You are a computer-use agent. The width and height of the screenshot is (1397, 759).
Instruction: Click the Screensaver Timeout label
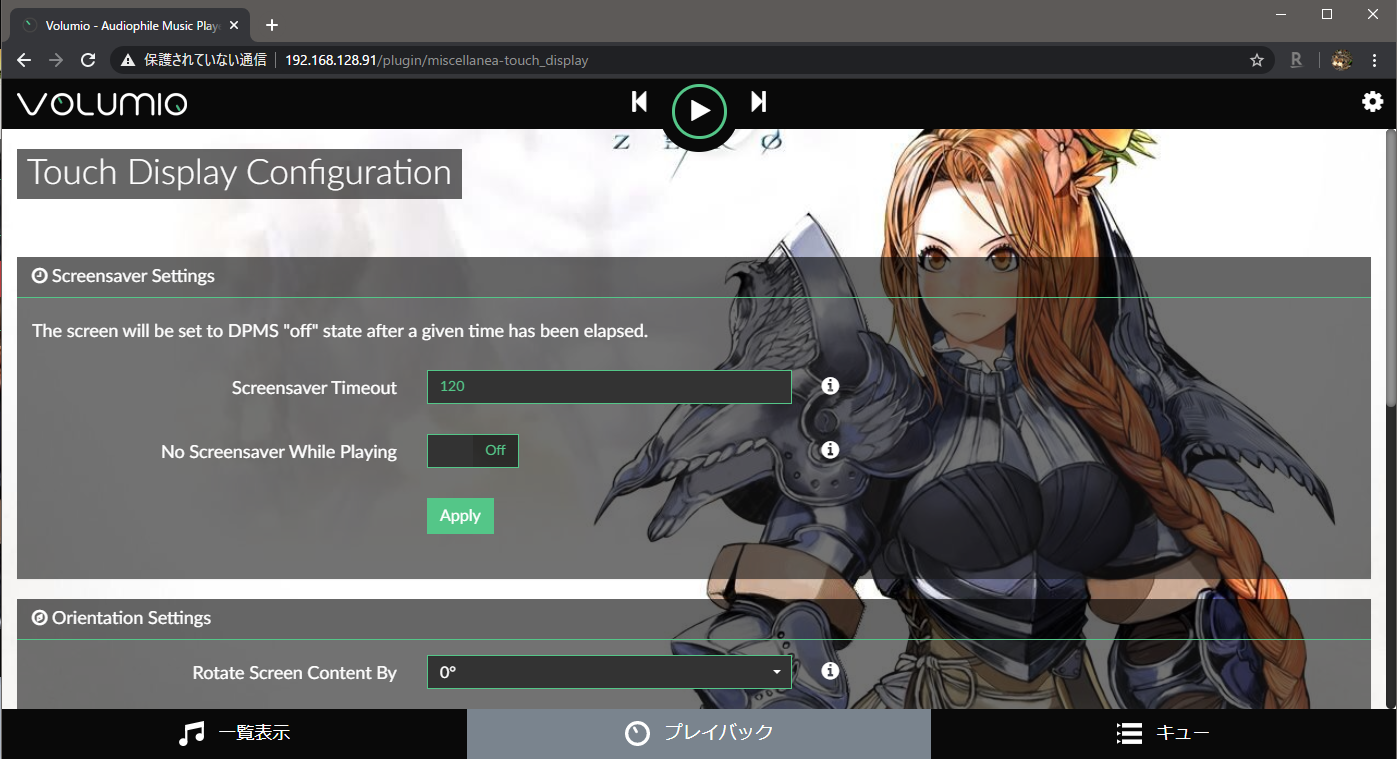(314, 388)
